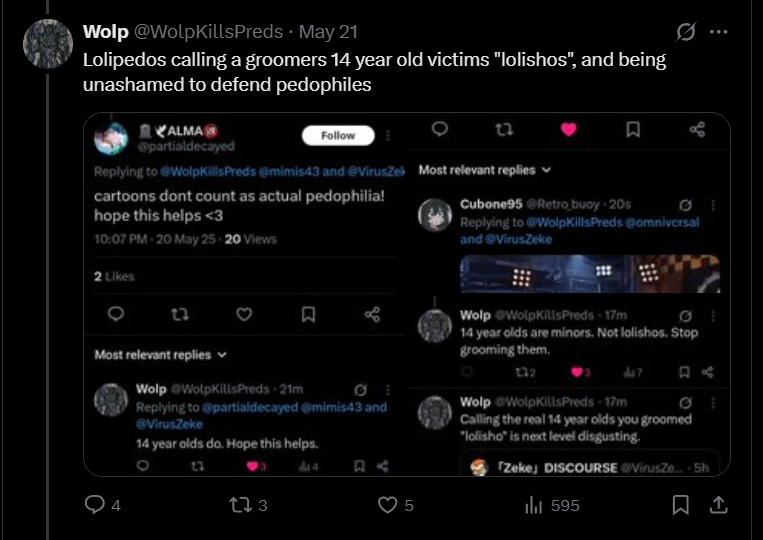Open the May 21 timestamp link
Viewport: 763px width, 540px height.
click(328, 32)
